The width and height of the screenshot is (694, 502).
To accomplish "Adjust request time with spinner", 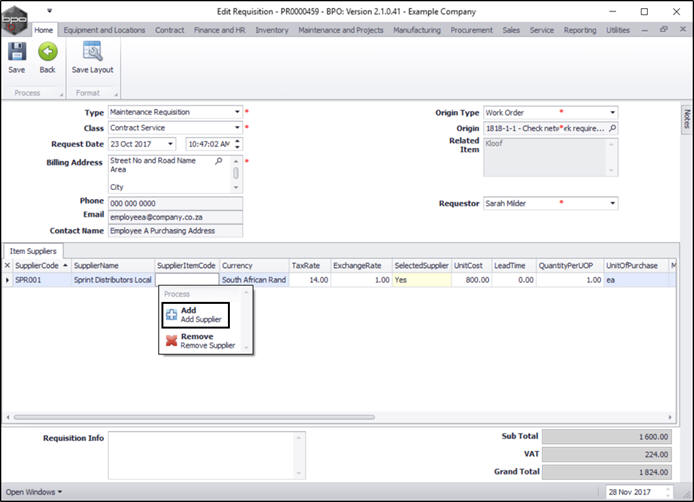I will 238,144.
